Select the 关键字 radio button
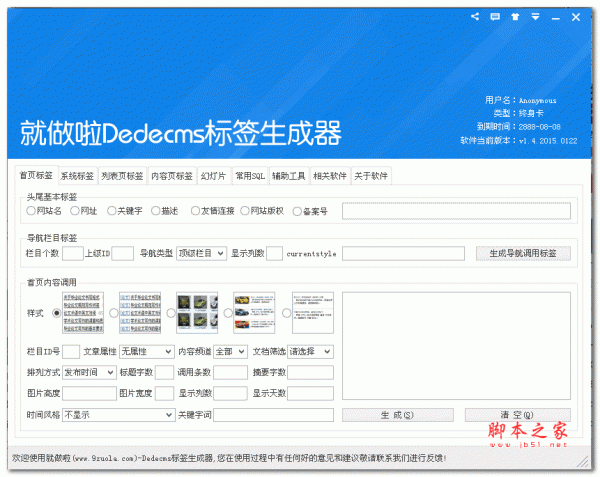The height and width of the screenshot is (477, 600). pyautogui.click(x=111, y=211)
